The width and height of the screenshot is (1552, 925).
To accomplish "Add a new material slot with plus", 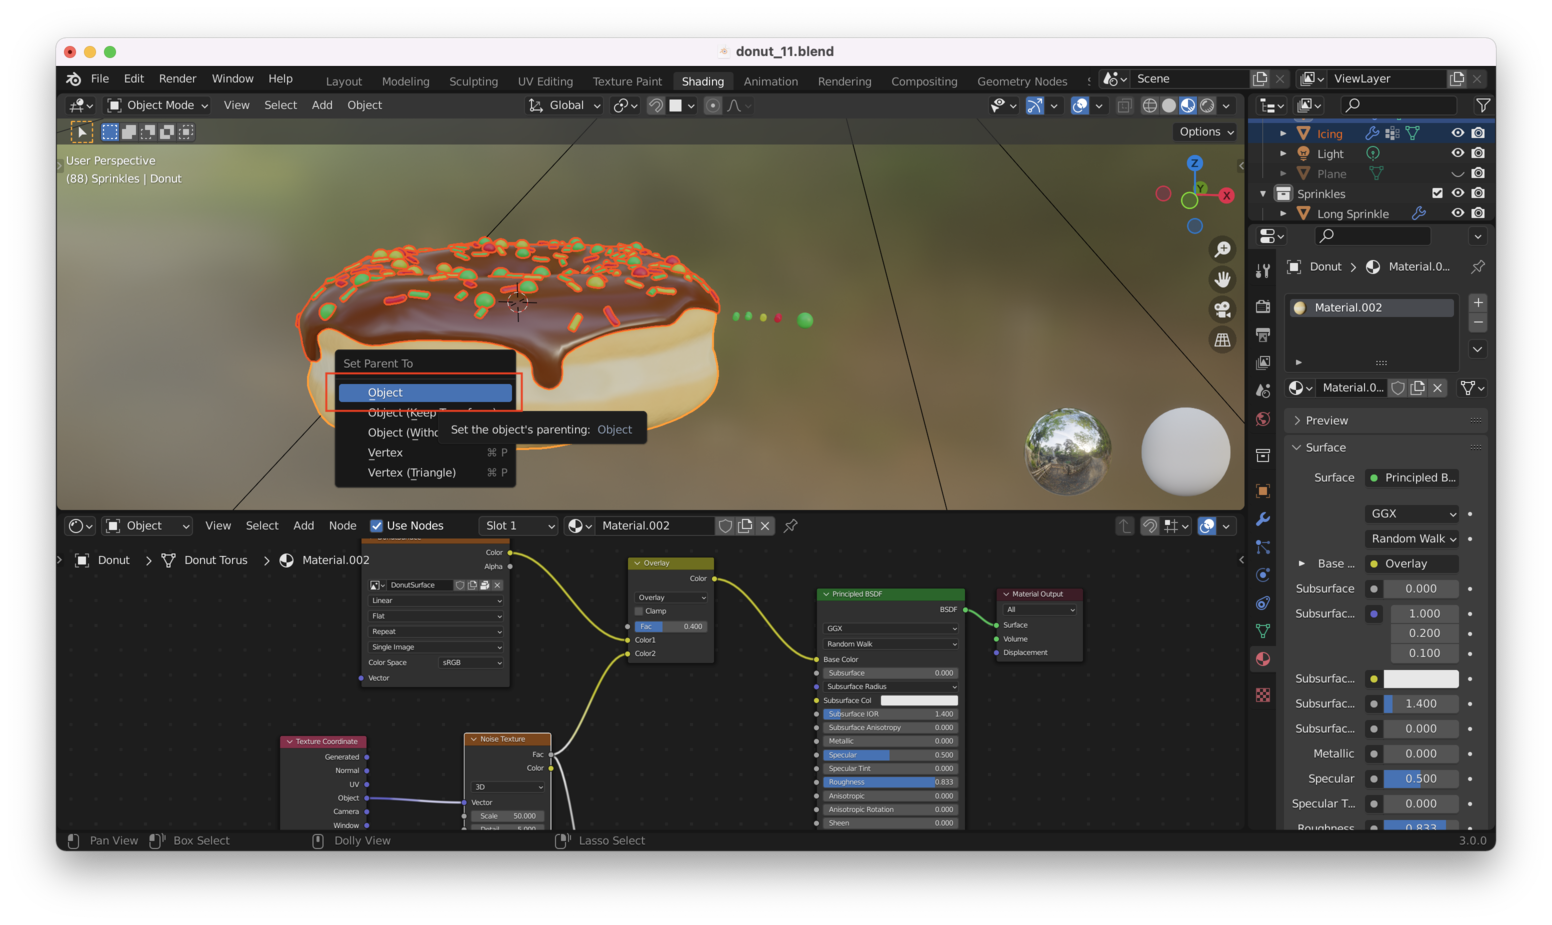I will 1477,303.
